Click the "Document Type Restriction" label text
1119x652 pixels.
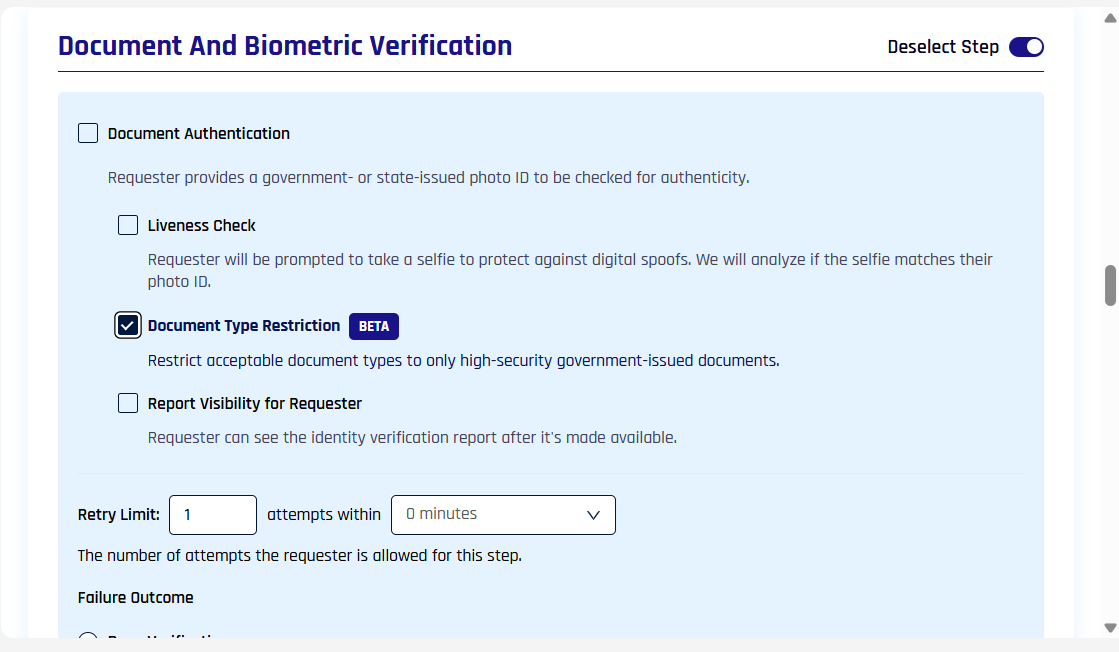[x=244, y=326]
